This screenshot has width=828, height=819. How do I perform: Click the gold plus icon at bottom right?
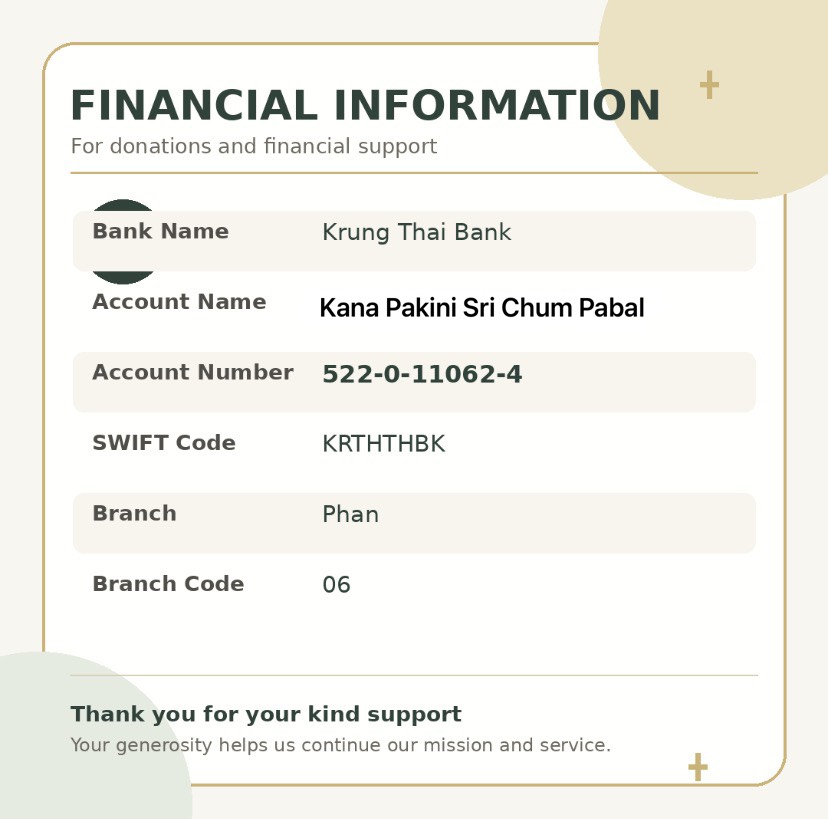698,767
